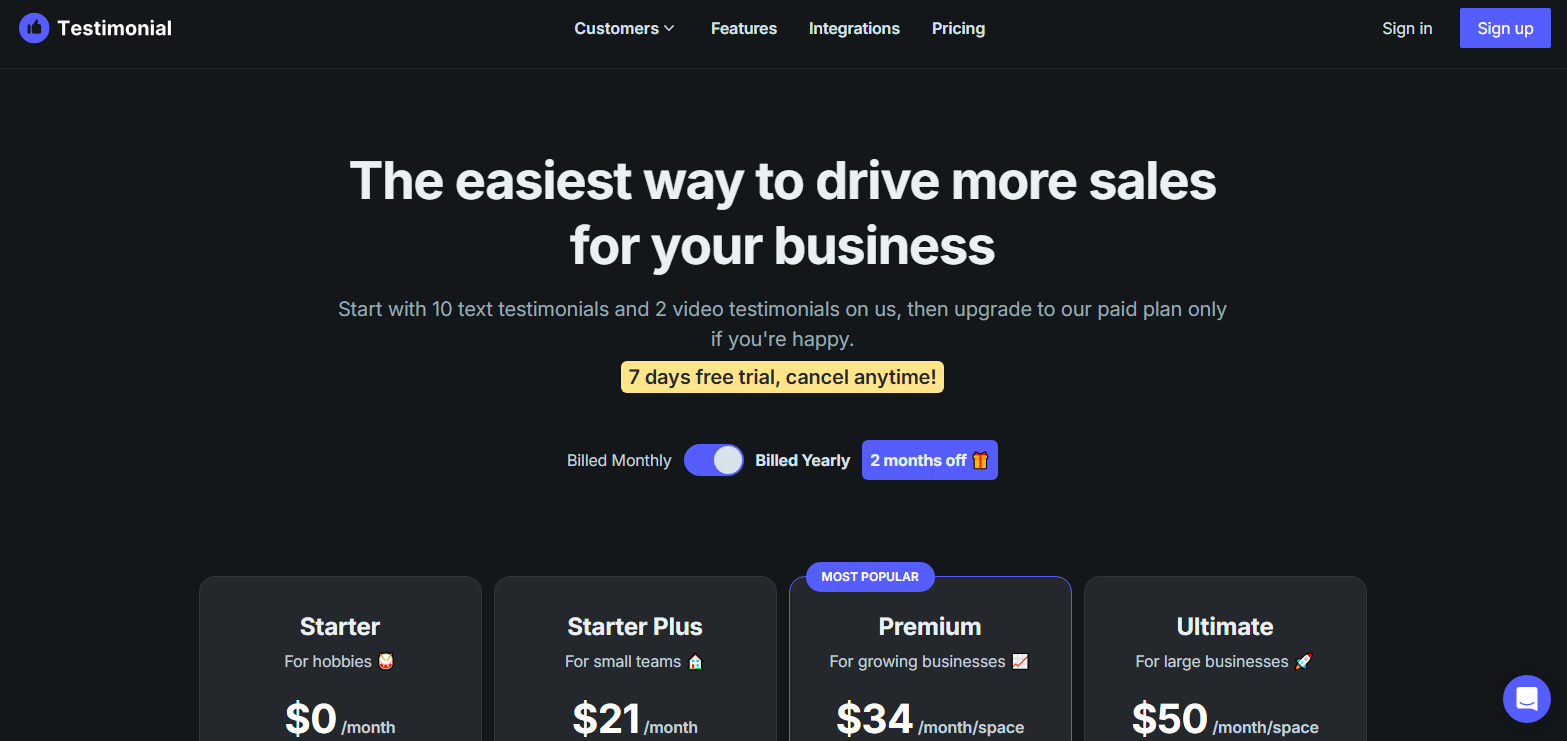This screenshot has width=1567, height=741.
Task: Click the MOST POPULAR badge on Premium
Action: (870, 577)
